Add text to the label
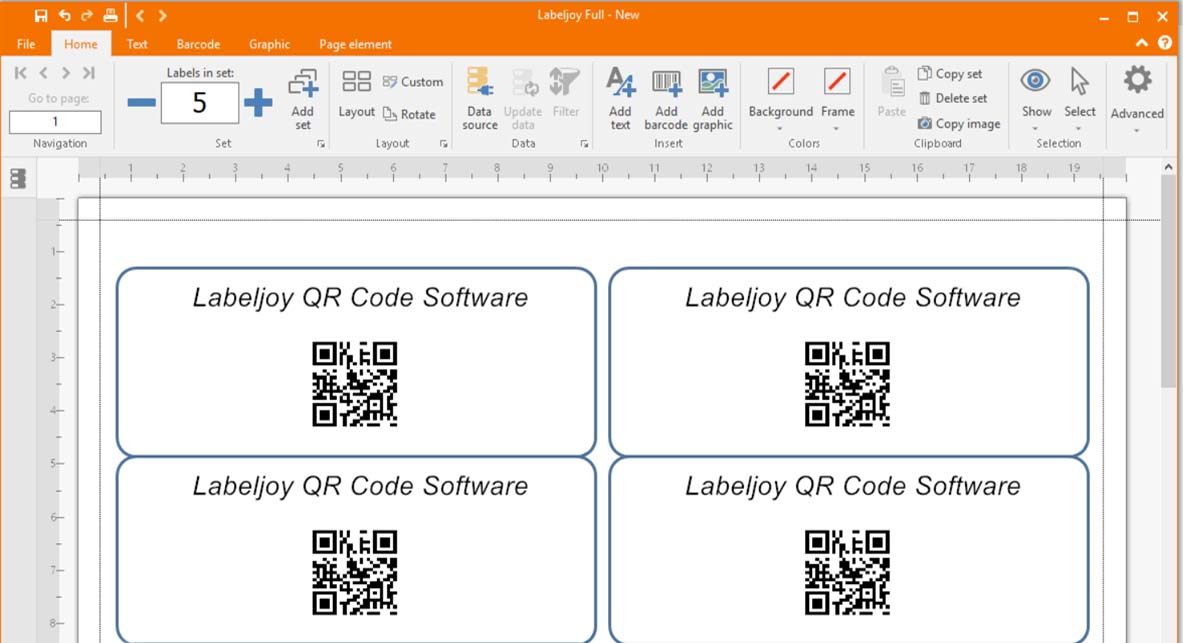Image resolution: width=1183 pixels, height=643 pixels. click(x=620, y=99)
